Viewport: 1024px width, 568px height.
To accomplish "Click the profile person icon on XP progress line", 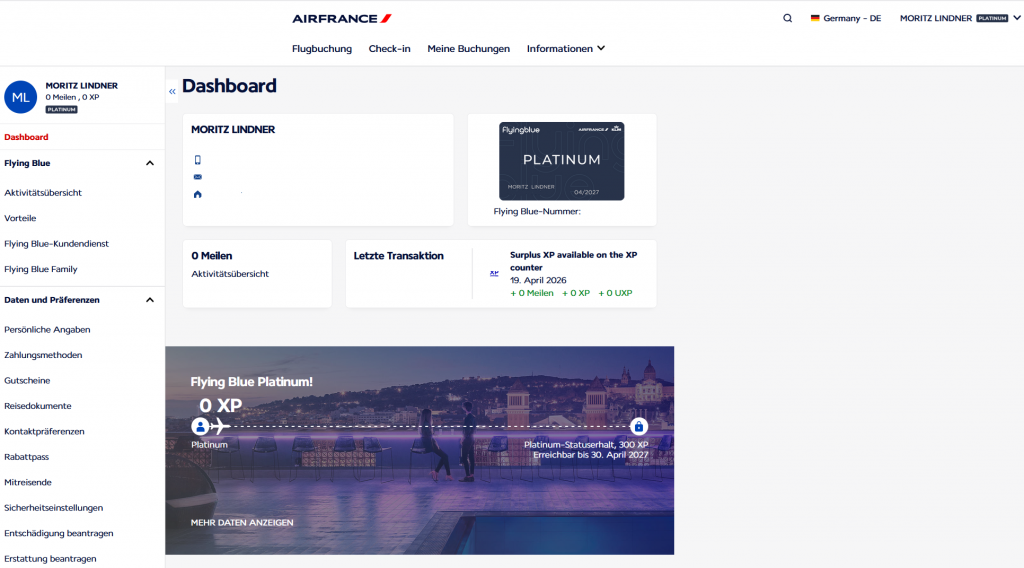I will 200,426.
